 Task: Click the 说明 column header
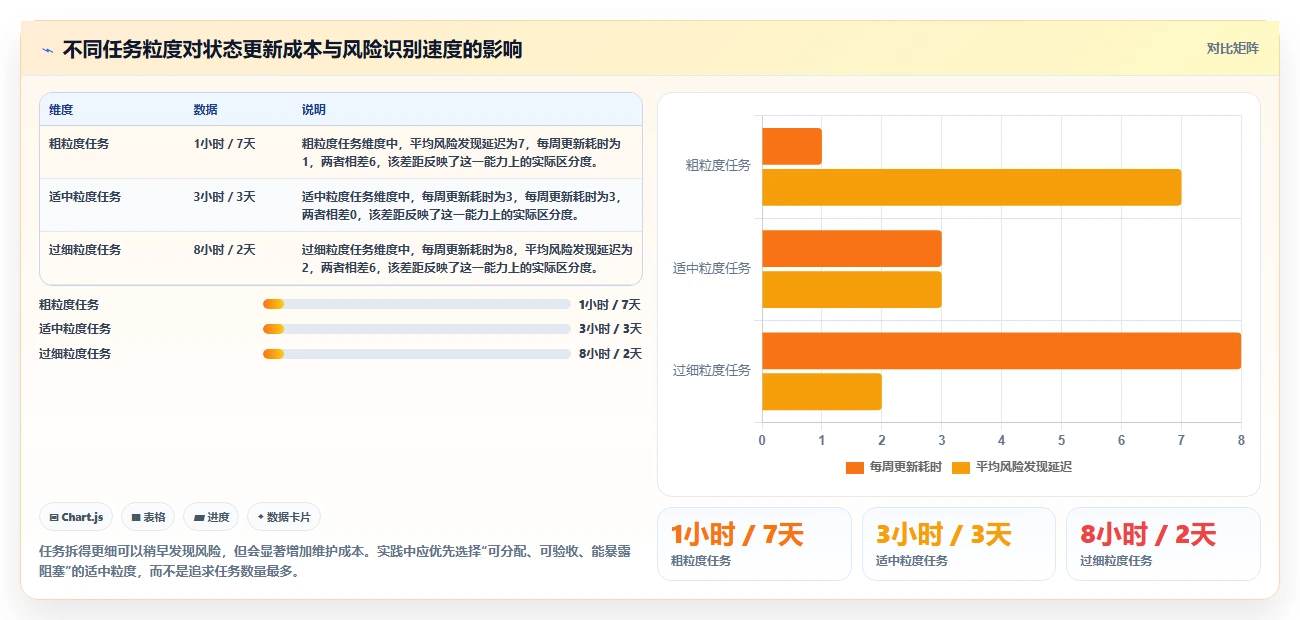pos(314,110)
